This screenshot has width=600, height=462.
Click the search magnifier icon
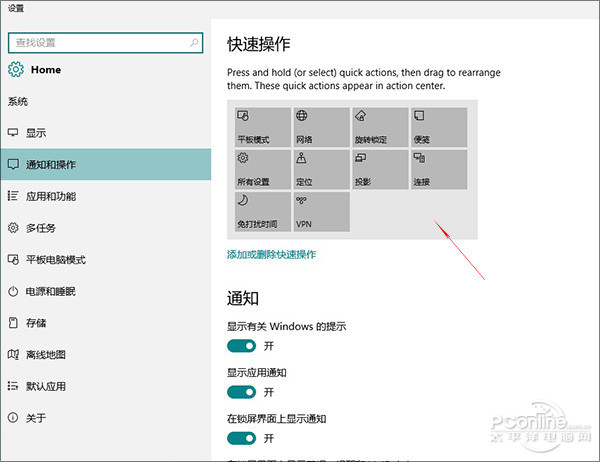(194, 42)
